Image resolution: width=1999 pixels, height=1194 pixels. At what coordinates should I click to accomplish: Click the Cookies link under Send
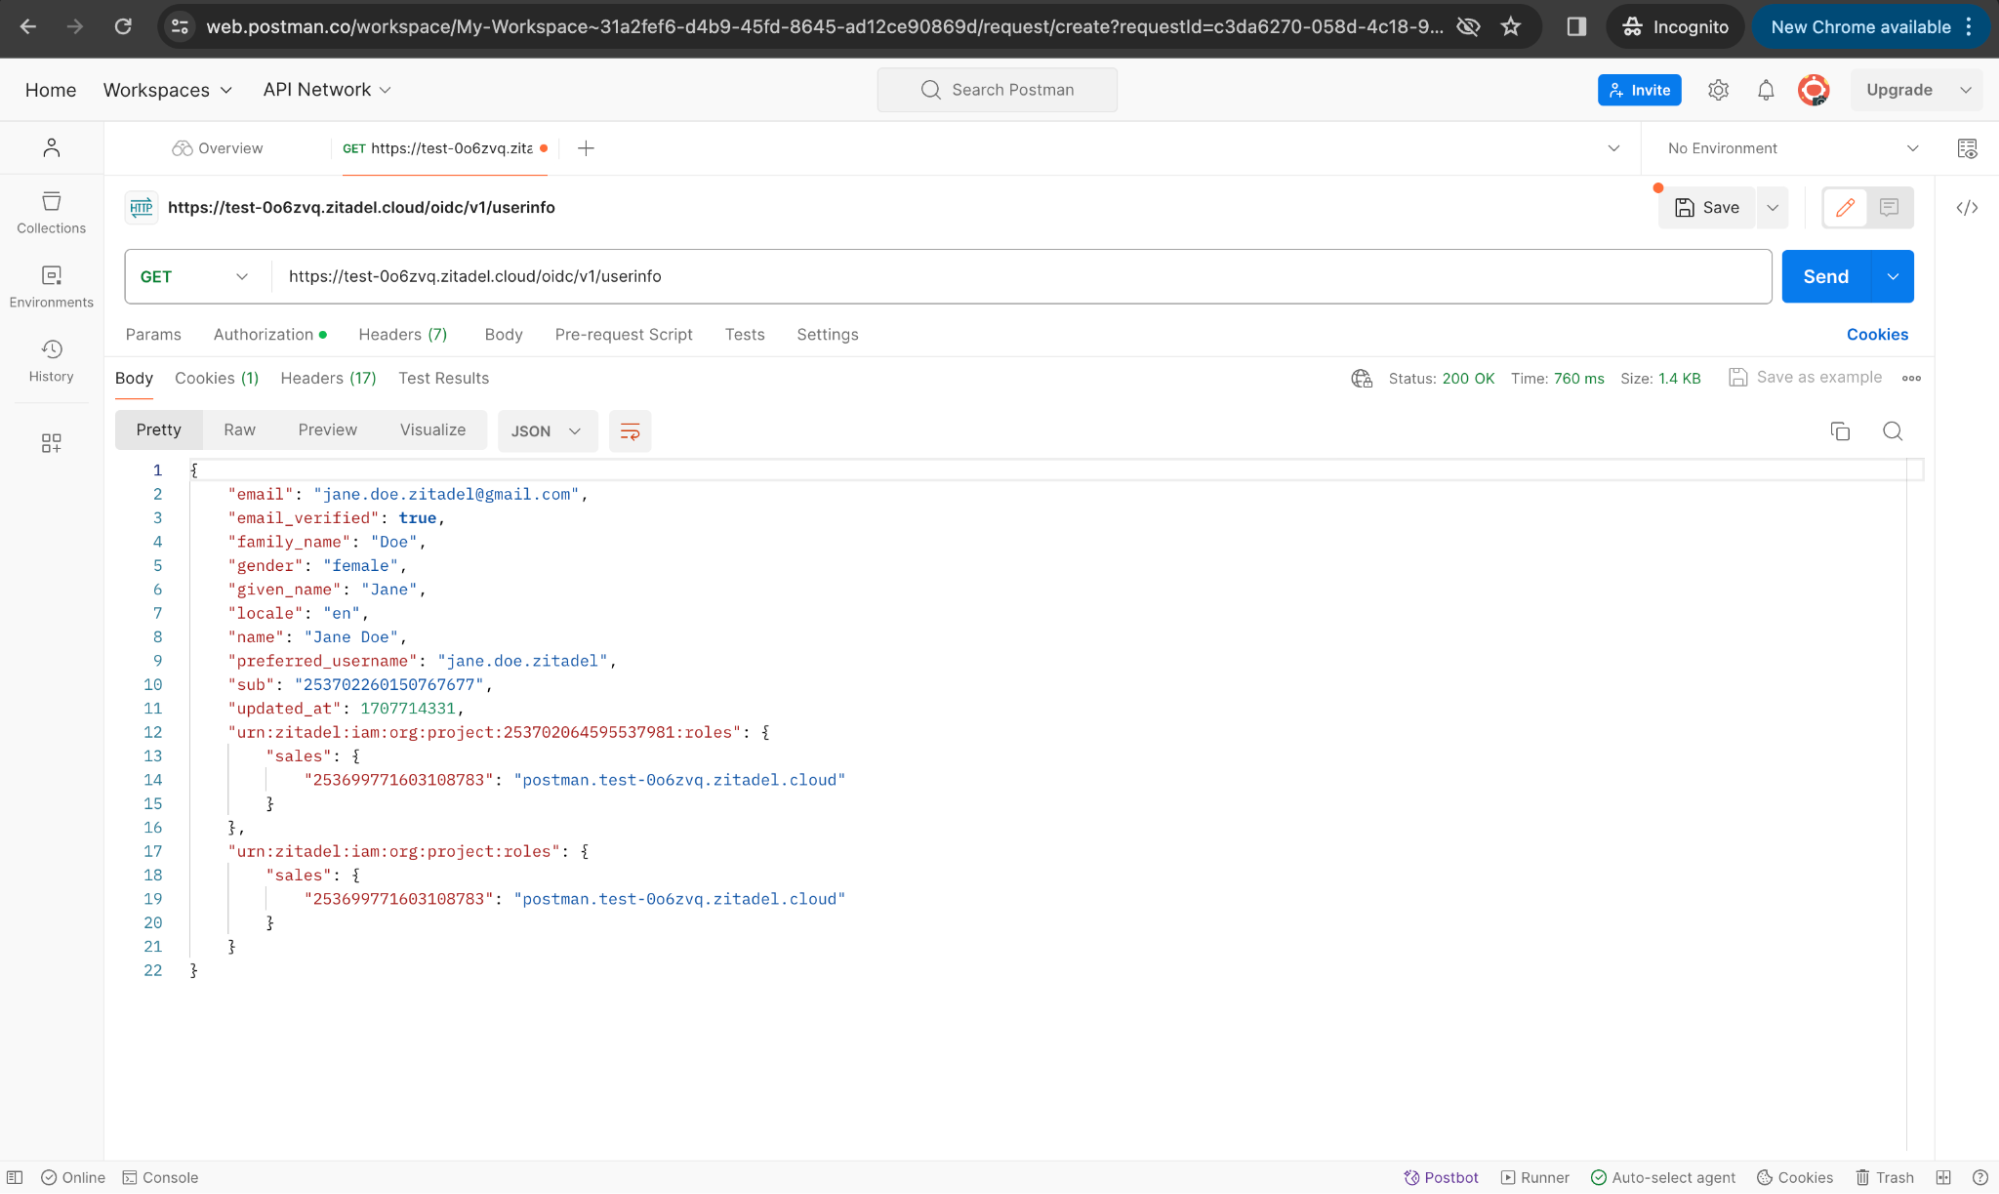[x=1877, y=334]
